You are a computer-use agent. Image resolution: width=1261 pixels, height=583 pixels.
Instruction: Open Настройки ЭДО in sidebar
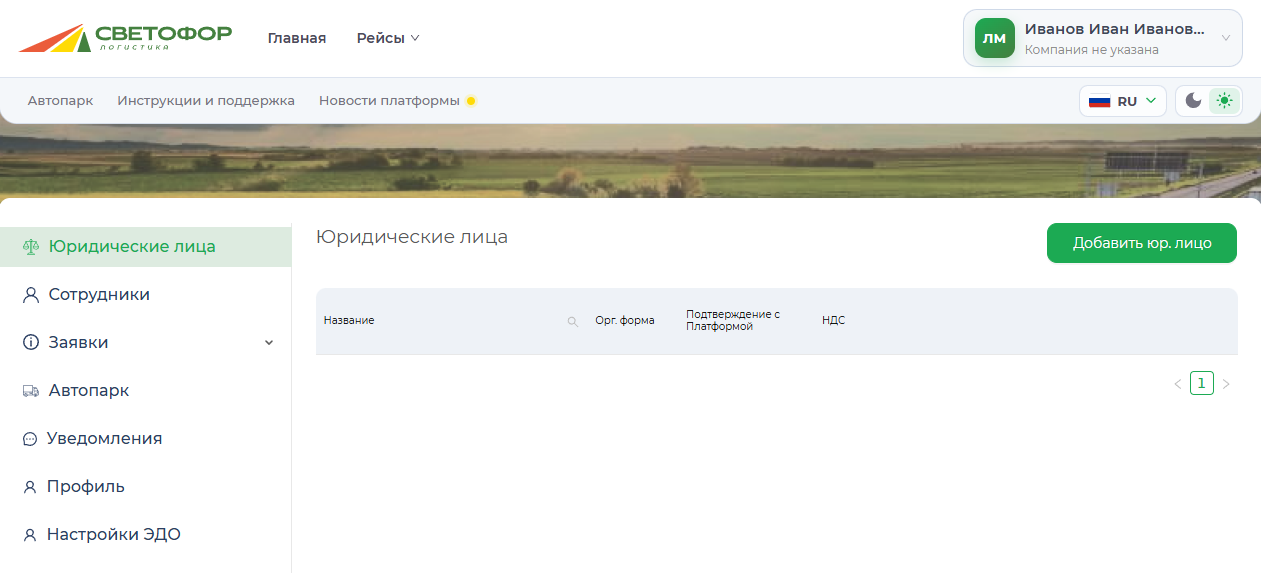146,535
